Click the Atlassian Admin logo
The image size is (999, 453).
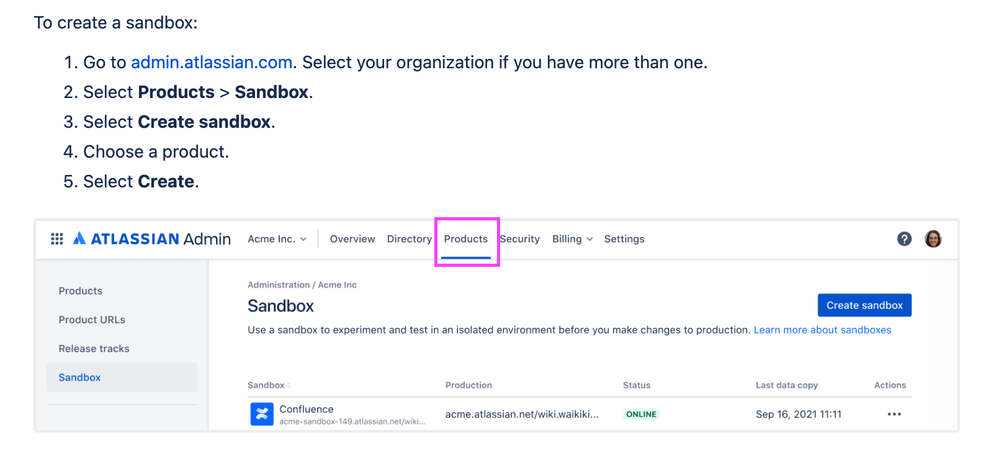(x=152, y=239)
